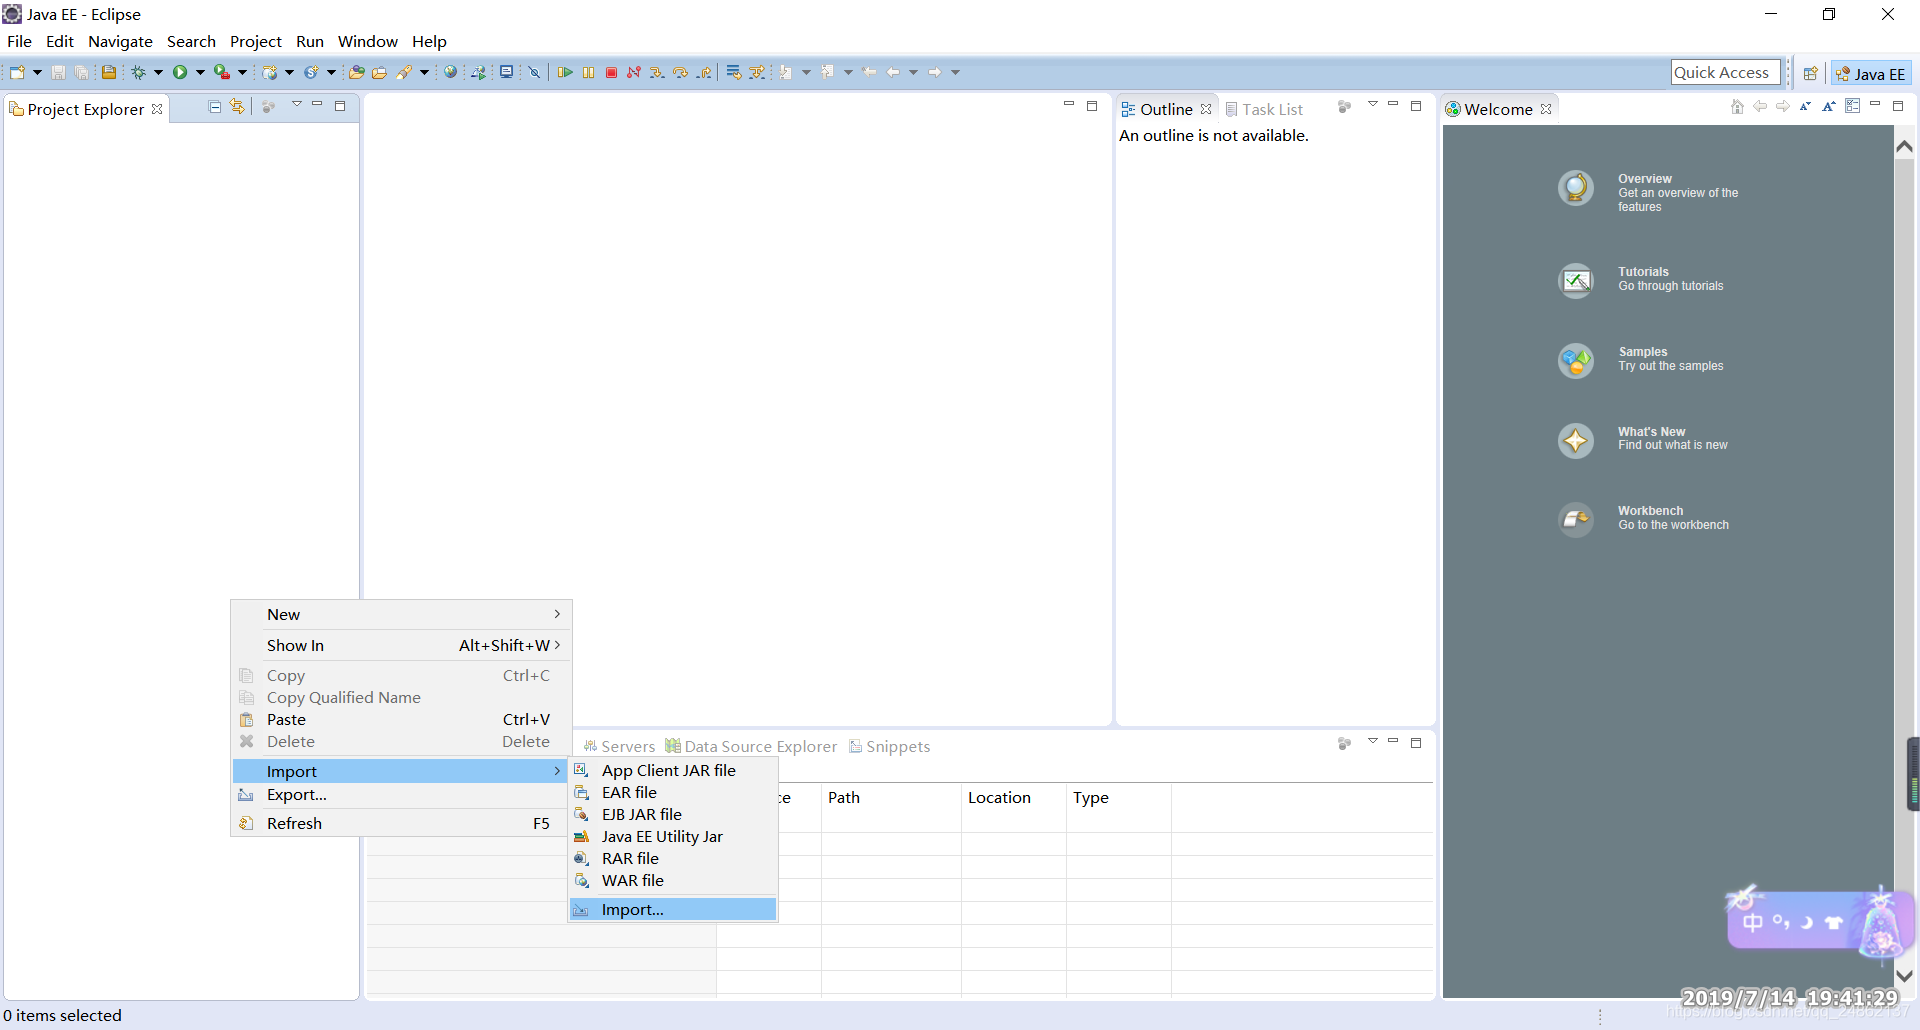Viewport: 1920px width, 1030px height.
Task: Close the Welcome tab
Action: coord(1546,109)
